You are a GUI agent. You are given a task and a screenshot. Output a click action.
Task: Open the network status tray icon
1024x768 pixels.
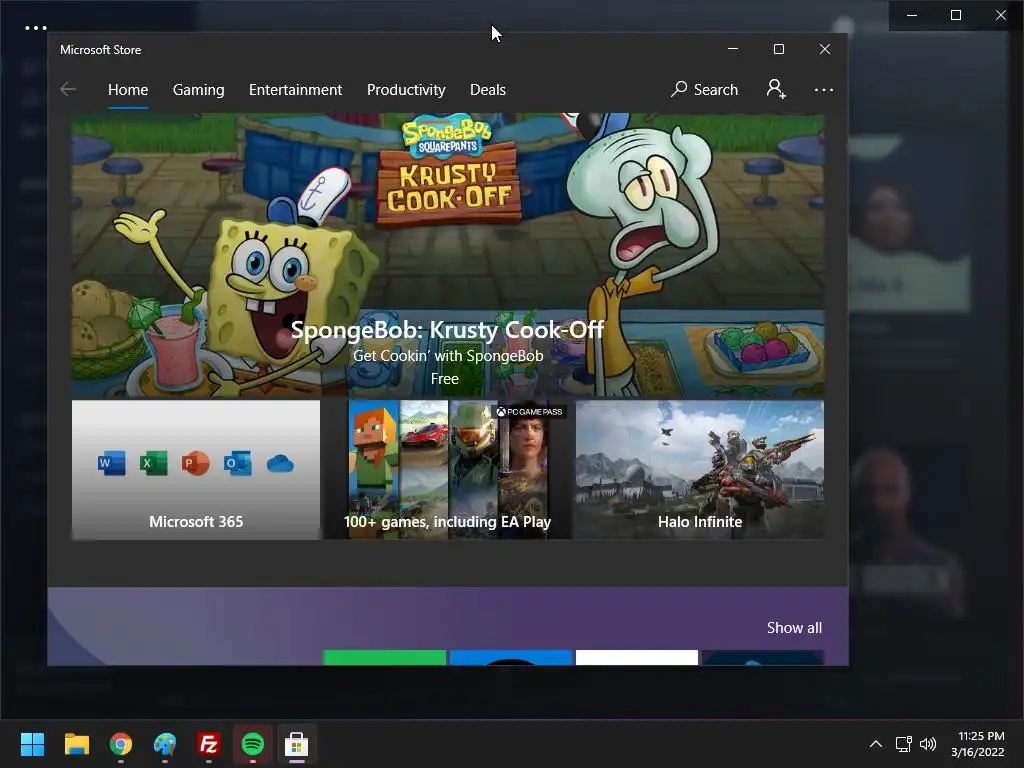point(903,744)
